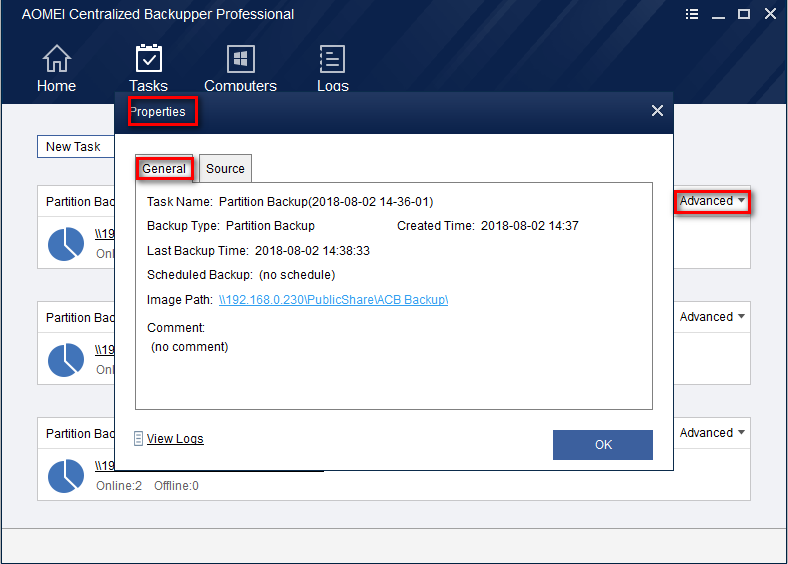The image size is (788, 564).
Task: Click the New Task button
Action: coord(75,147)
